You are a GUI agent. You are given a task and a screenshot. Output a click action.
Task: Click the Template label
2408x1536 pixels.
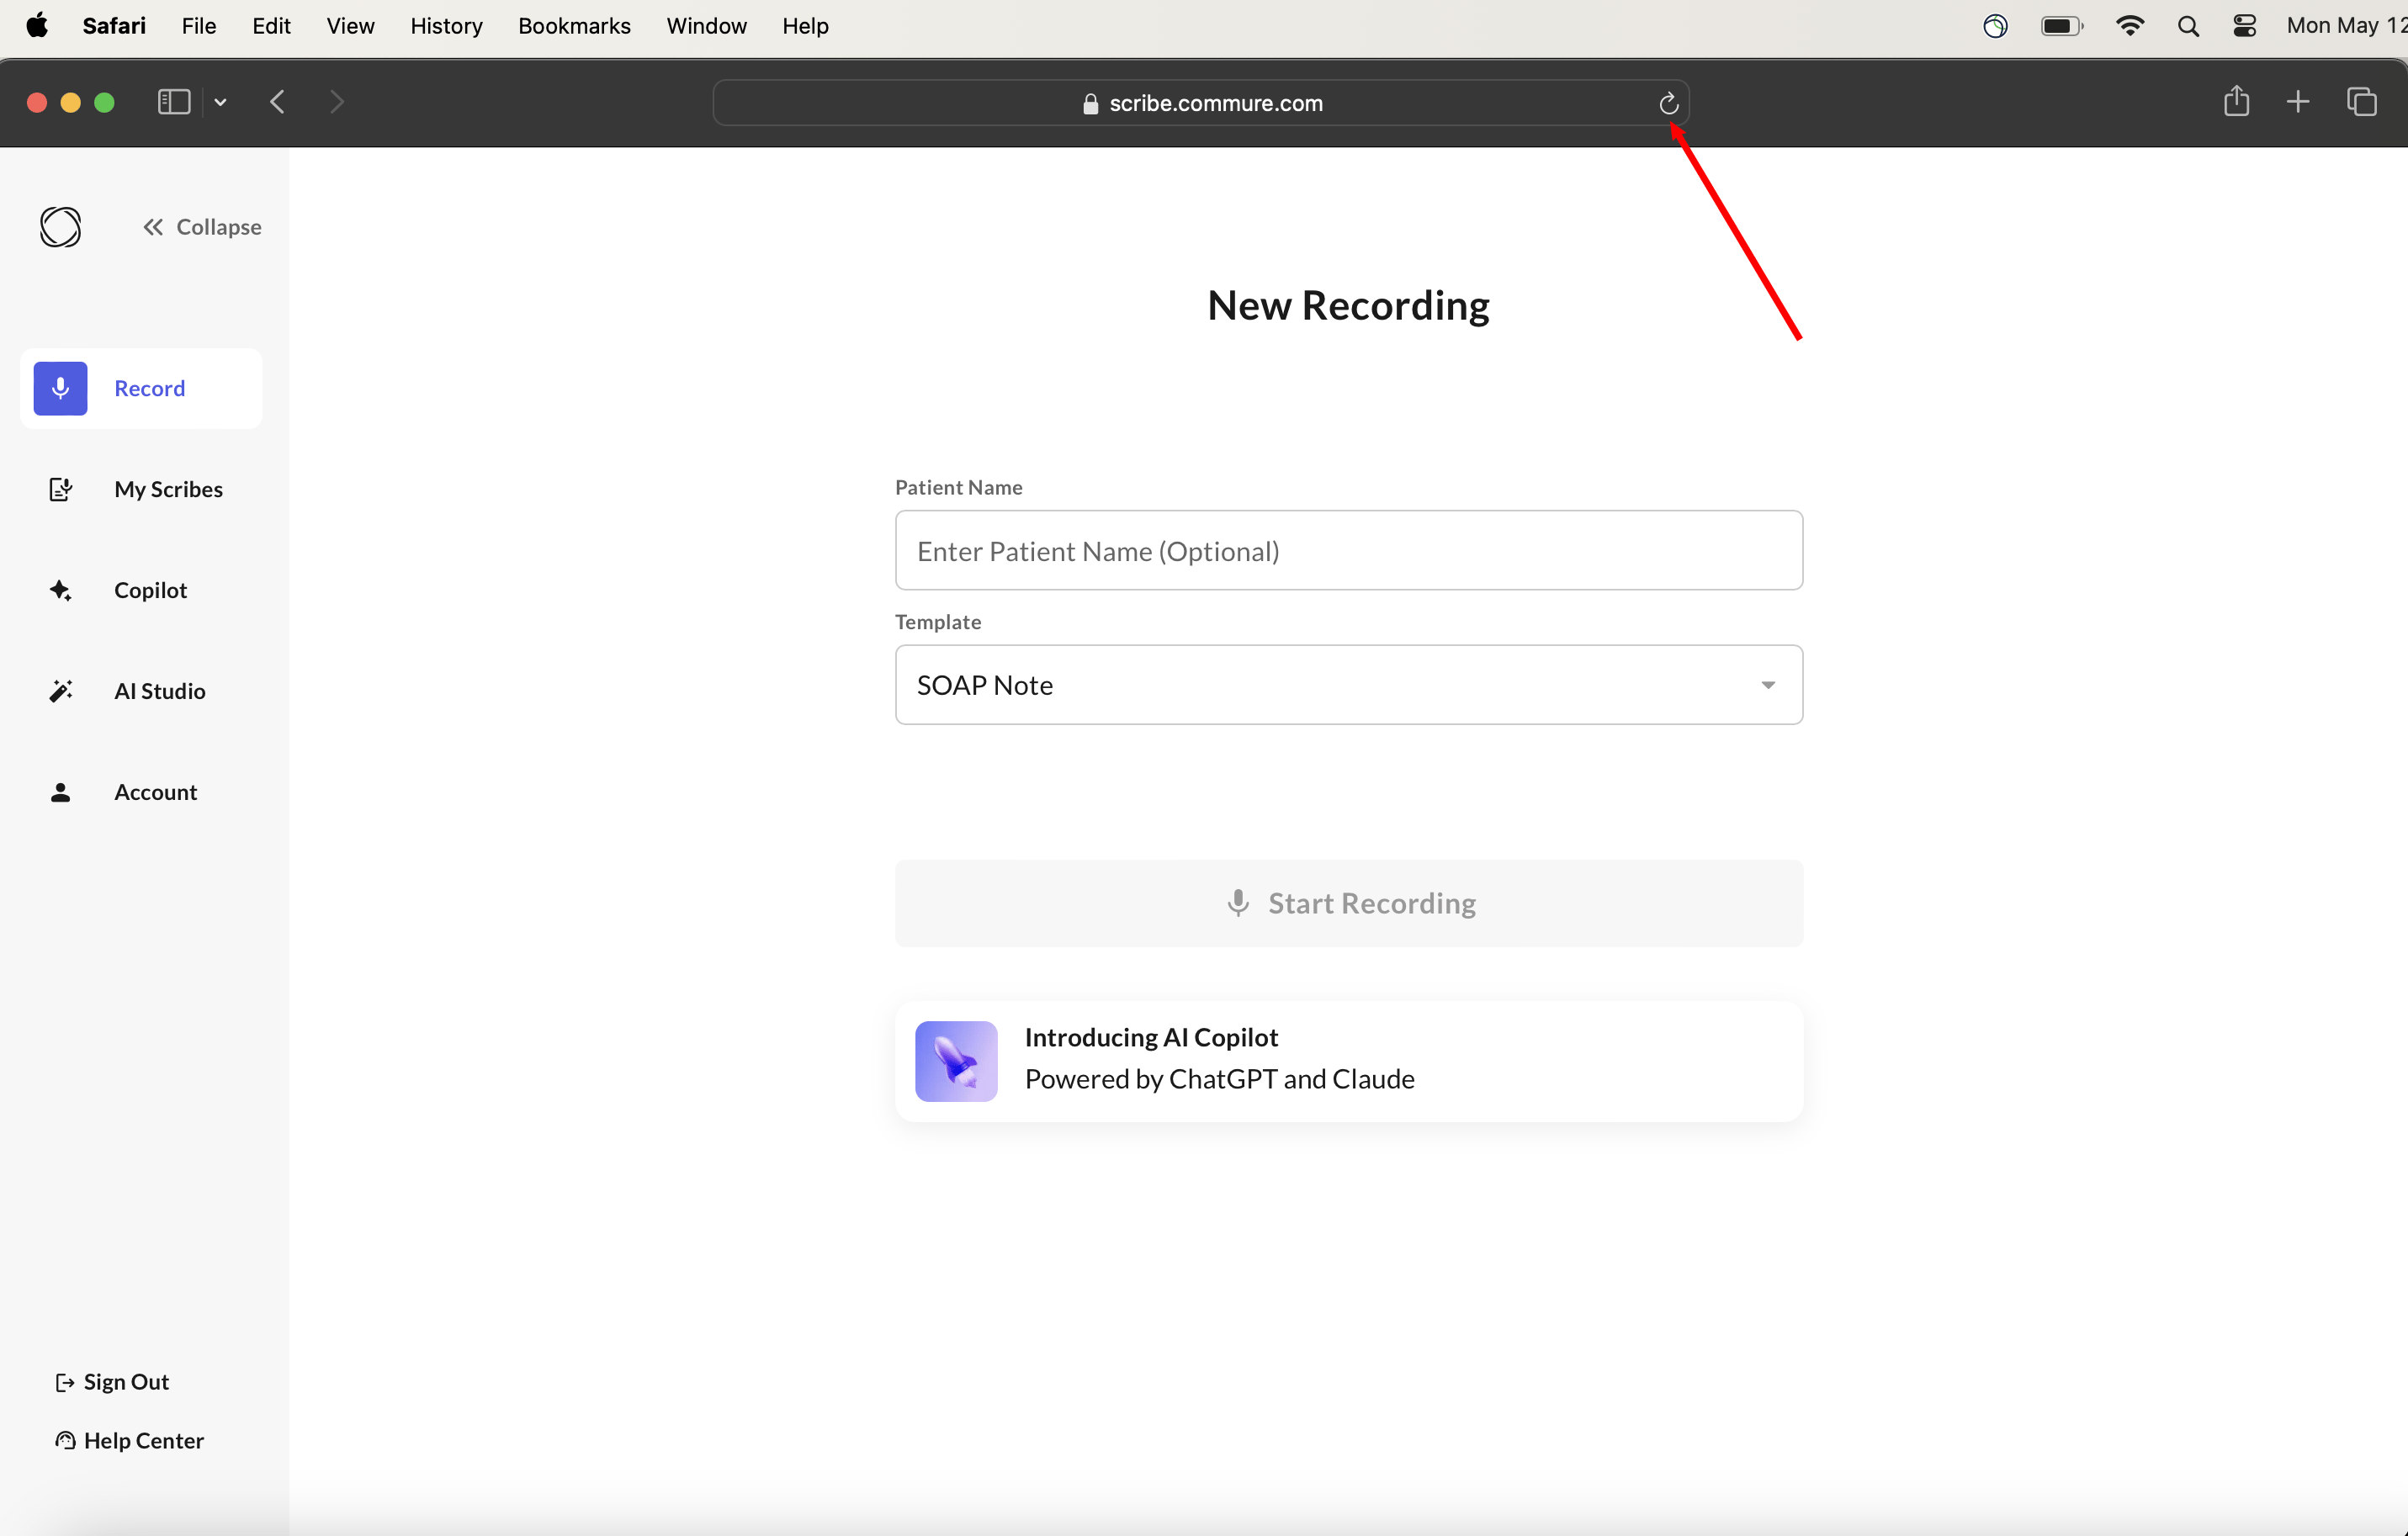[x=938, y=622]
